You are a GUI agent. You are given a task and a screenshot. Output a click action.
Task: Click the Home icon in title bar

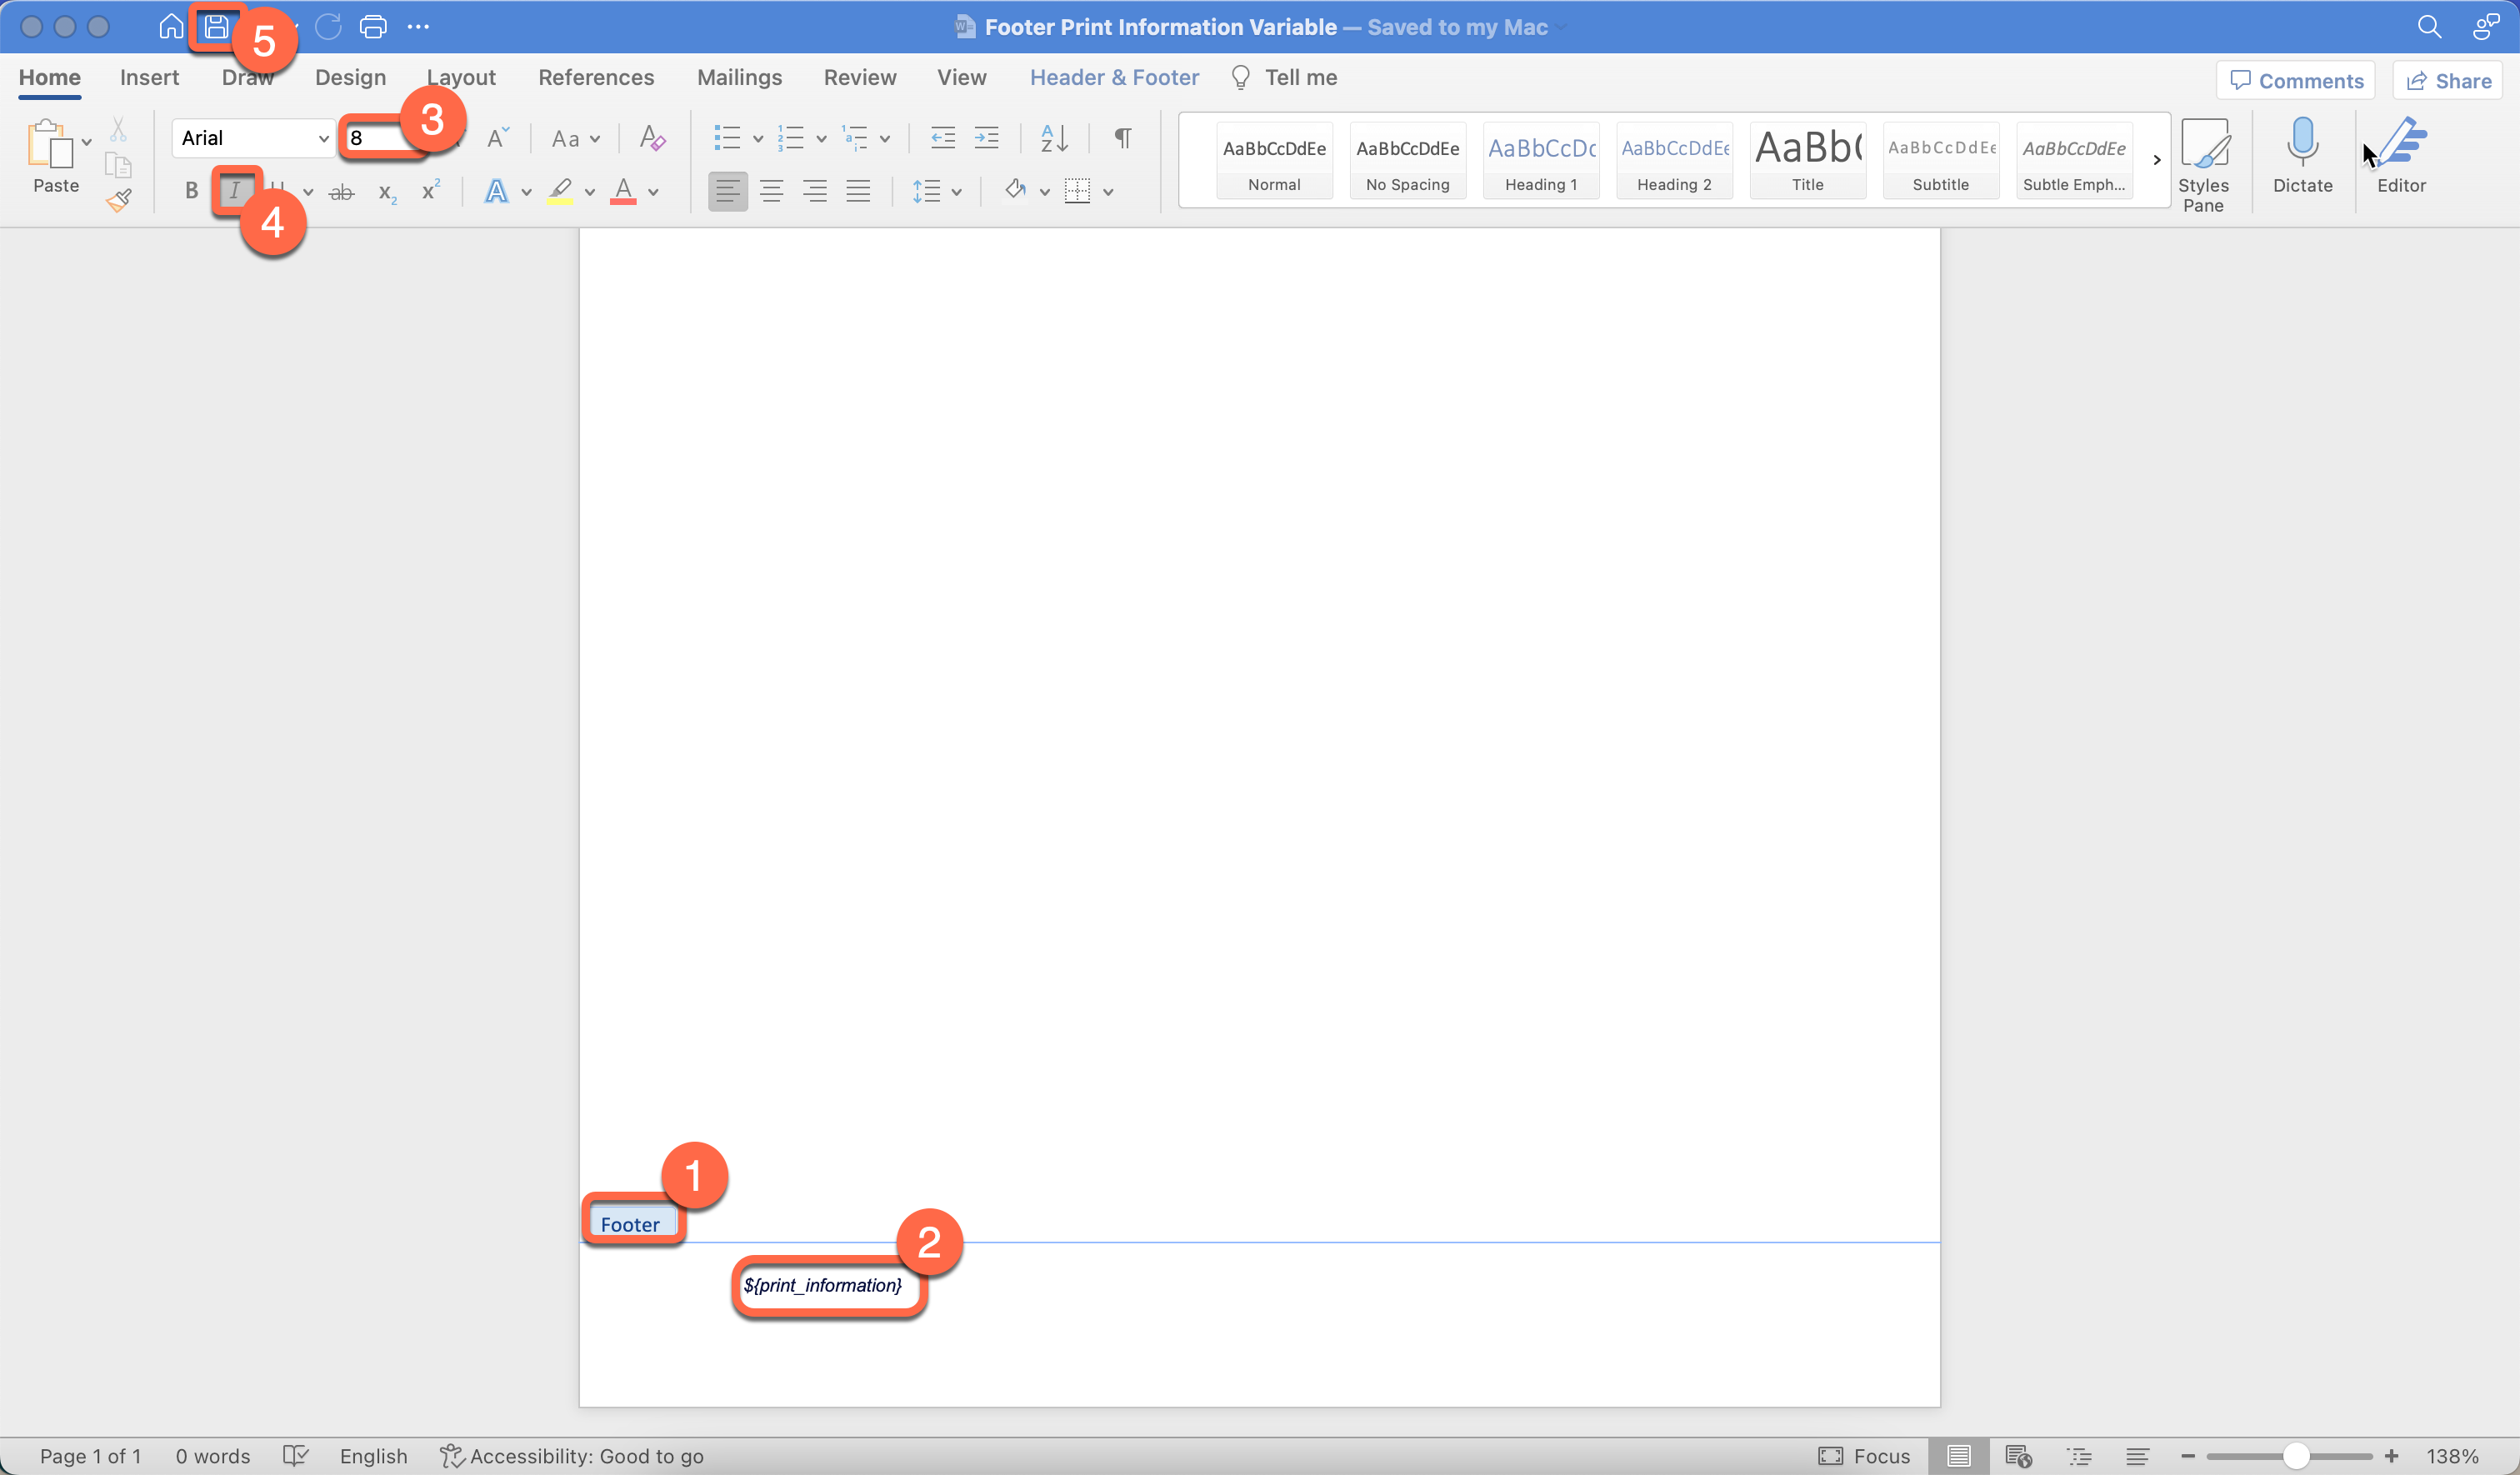(x=171, y=26)
